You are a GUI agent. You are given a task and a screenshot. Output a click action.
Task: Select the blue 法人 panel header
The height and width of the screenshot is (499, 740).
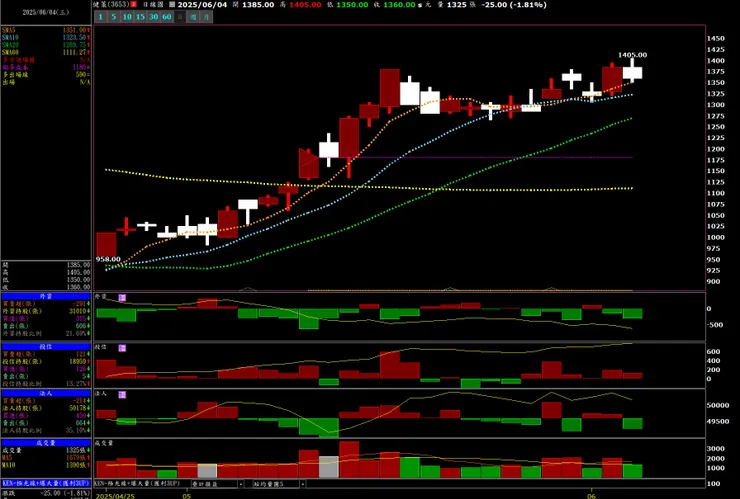tap(46, 393)
